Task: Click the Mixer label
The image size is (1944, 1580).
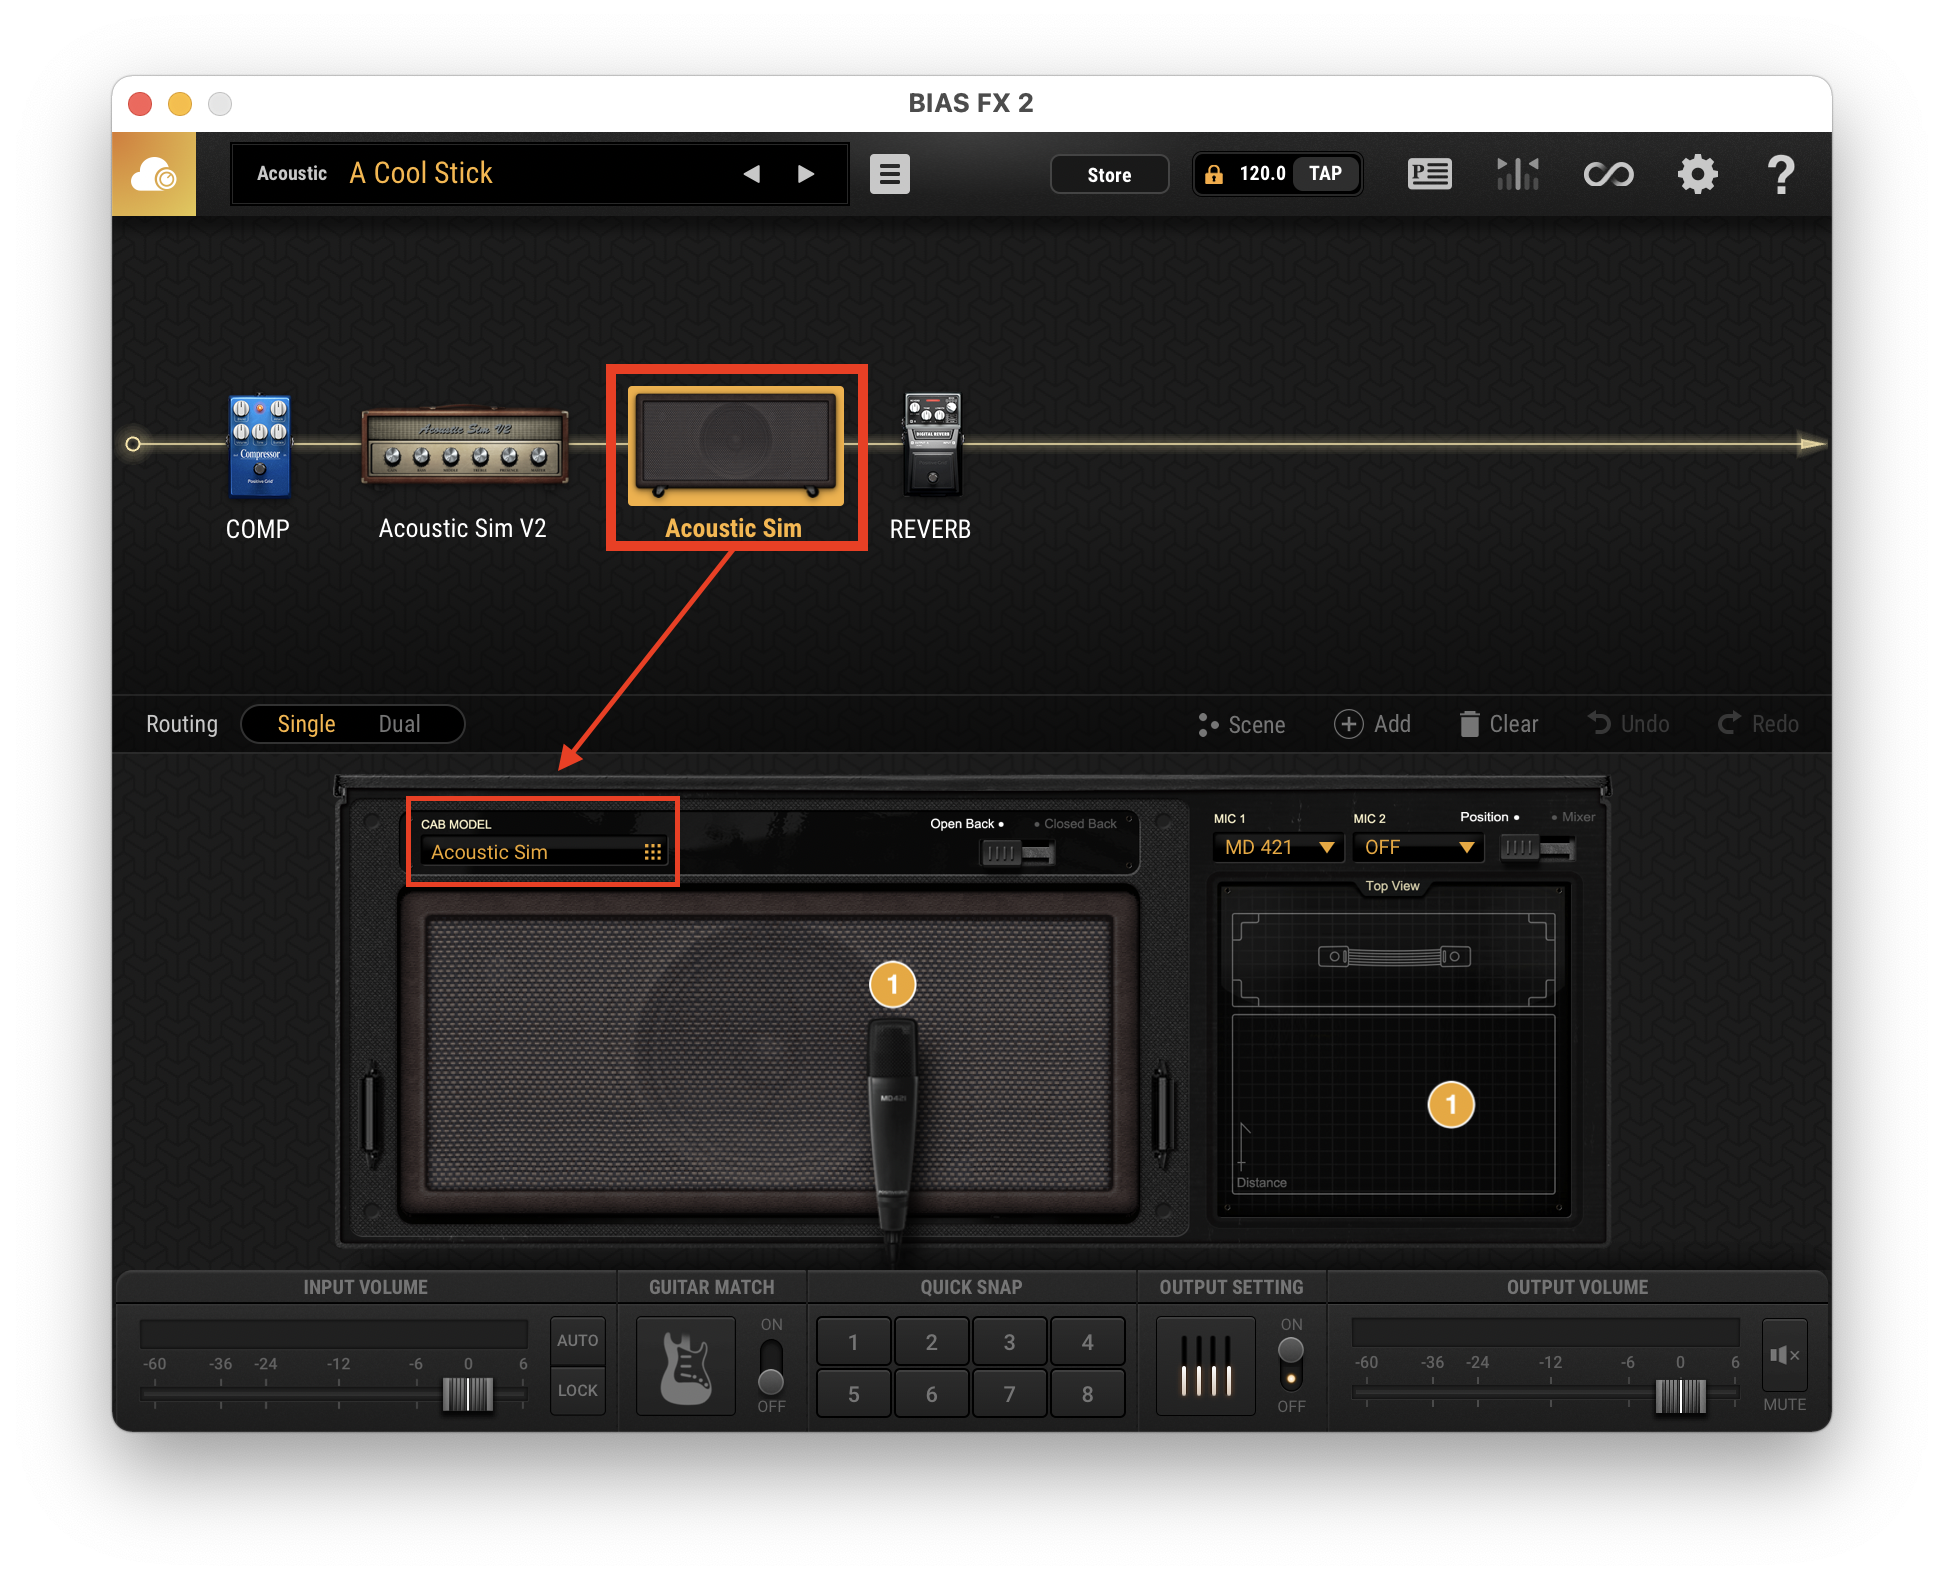Action: click(x=1577, y=817)
